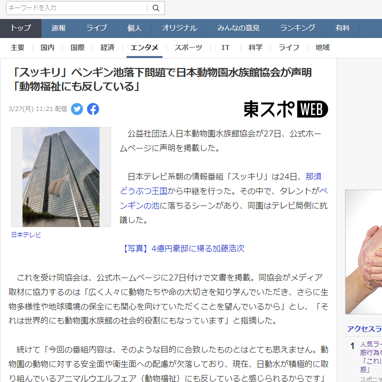Image resolution: width=382 pixels, height=382 pixels.
Task: Open the ランキング tab
Action: [x=298, y=28]
